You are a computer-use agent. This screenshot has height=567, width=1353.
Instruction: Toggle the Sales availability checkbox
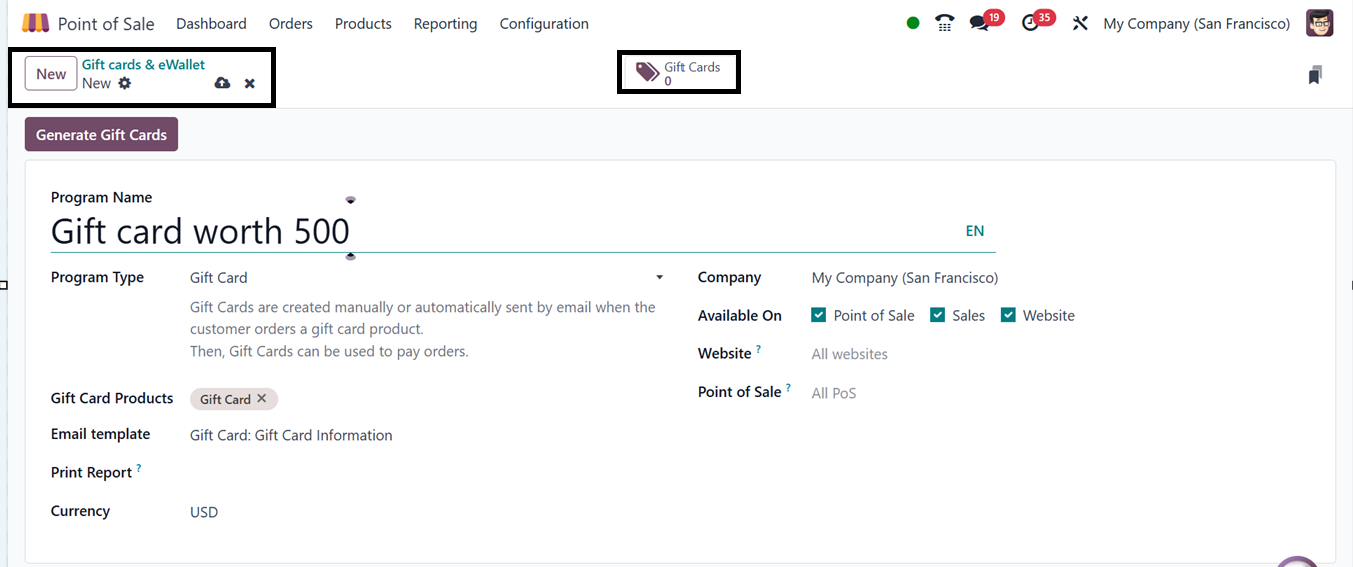pyautogui.click(x=938, y=315)
